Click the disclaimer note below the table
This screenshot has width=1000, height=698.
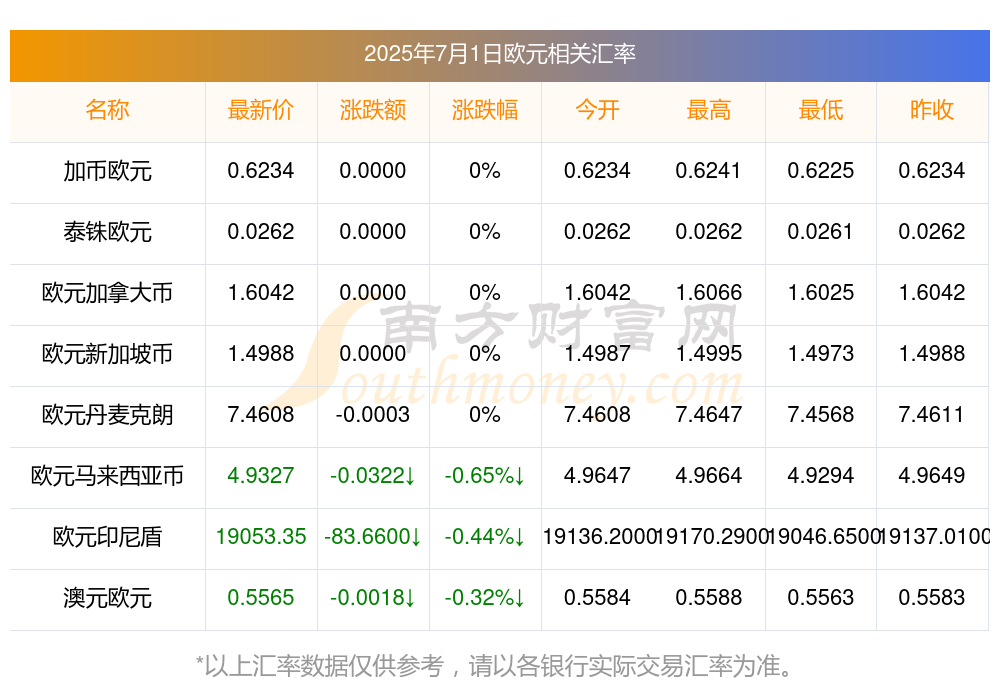495,666
